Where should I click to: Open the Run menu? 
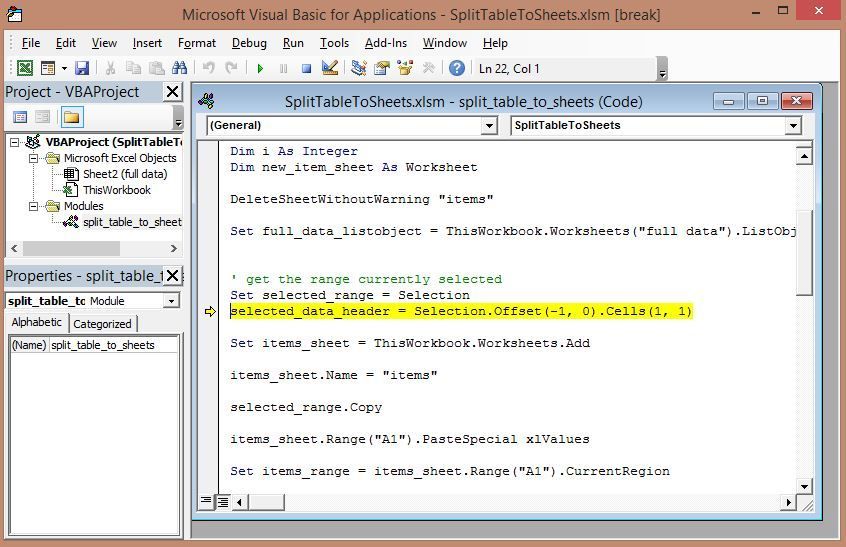(x=293, y=43)
